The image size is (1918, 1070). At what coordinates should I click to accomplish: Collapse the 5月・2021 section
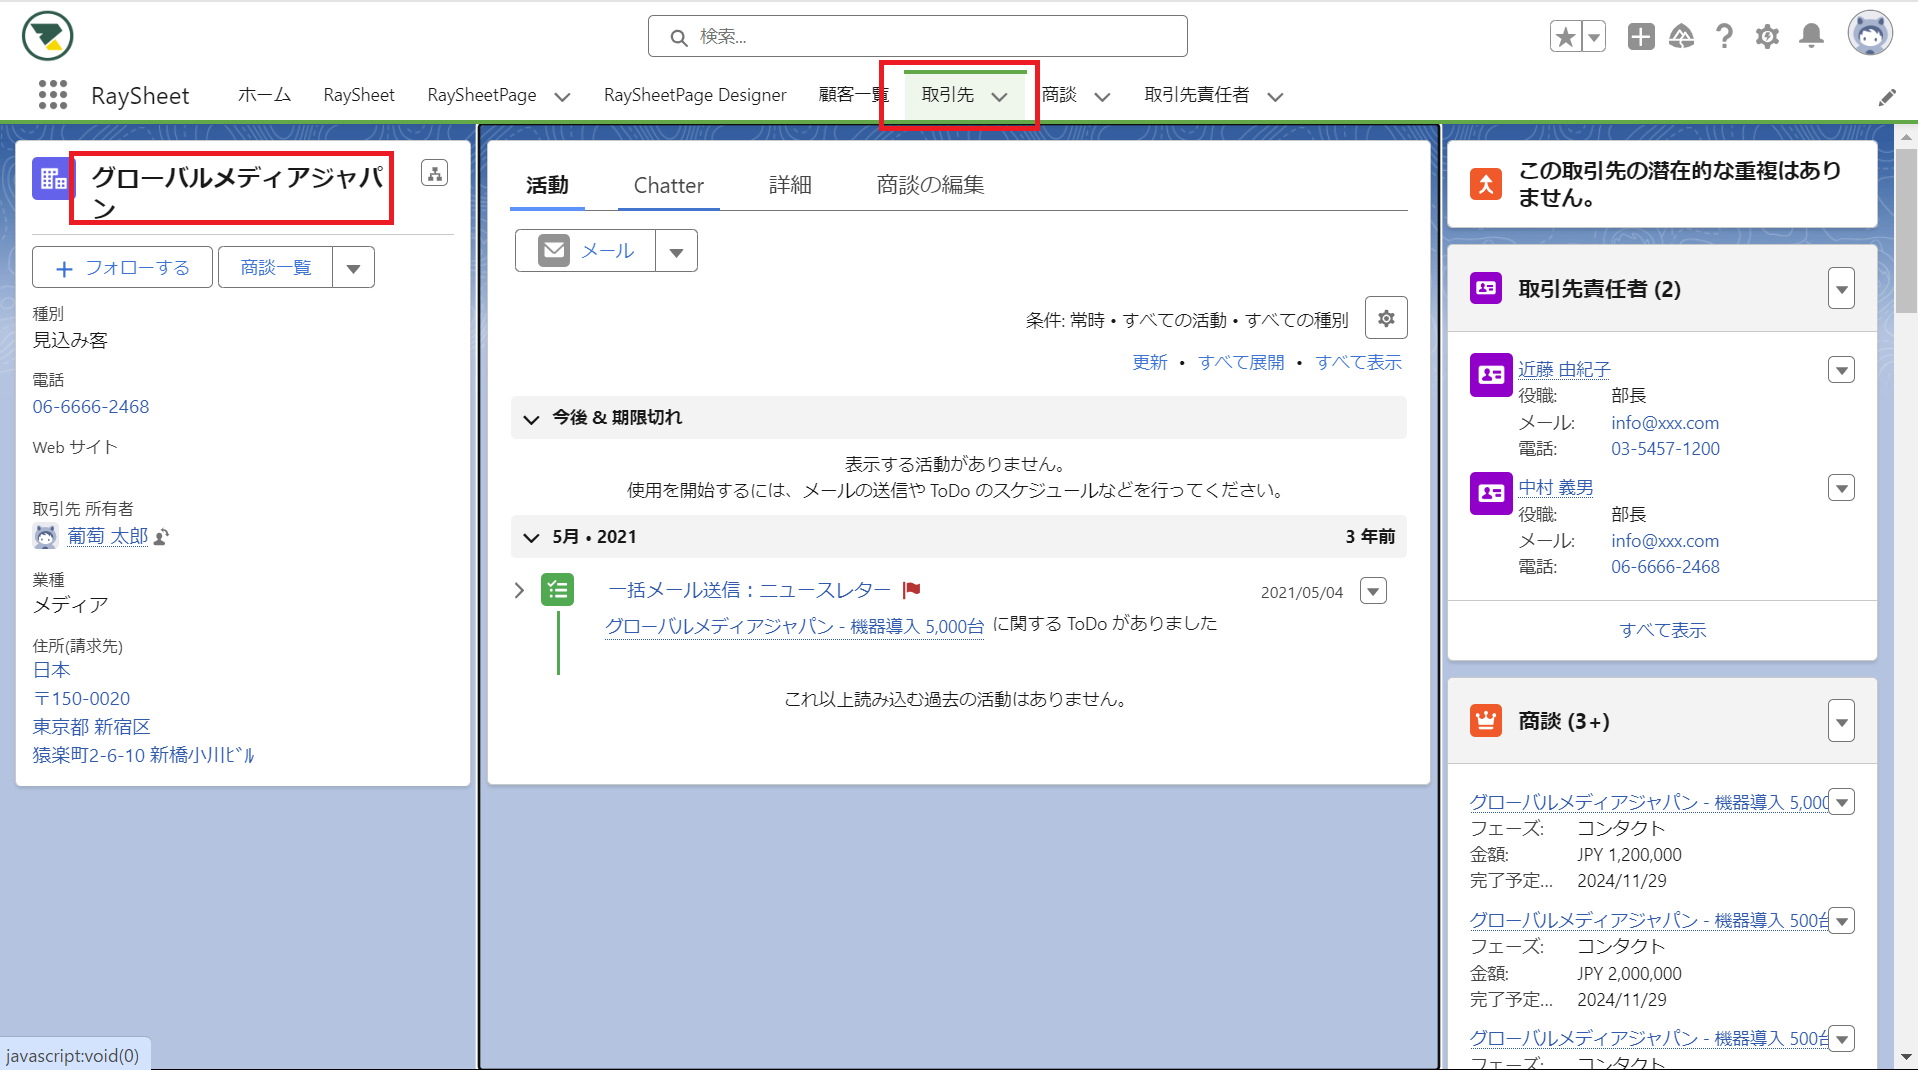click(x=531, y=538)
